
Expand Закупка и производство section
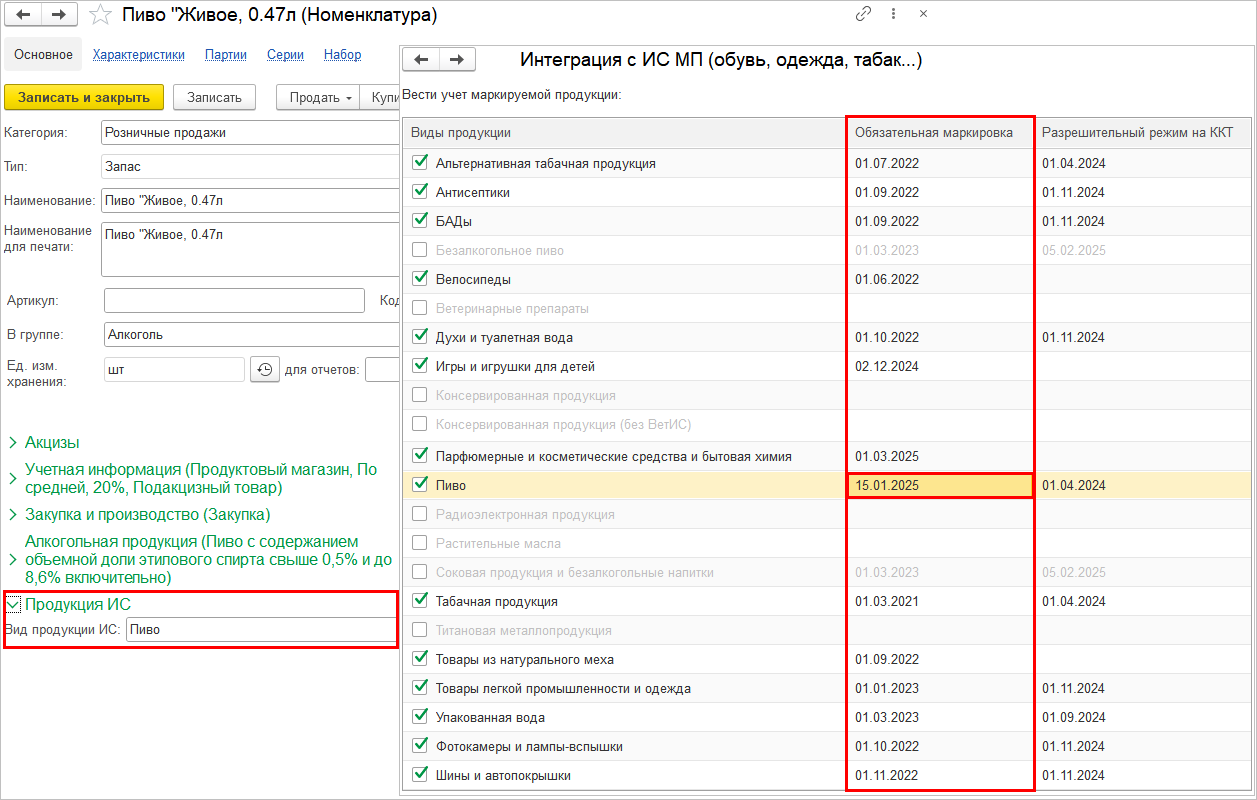(x=13, y=515)
